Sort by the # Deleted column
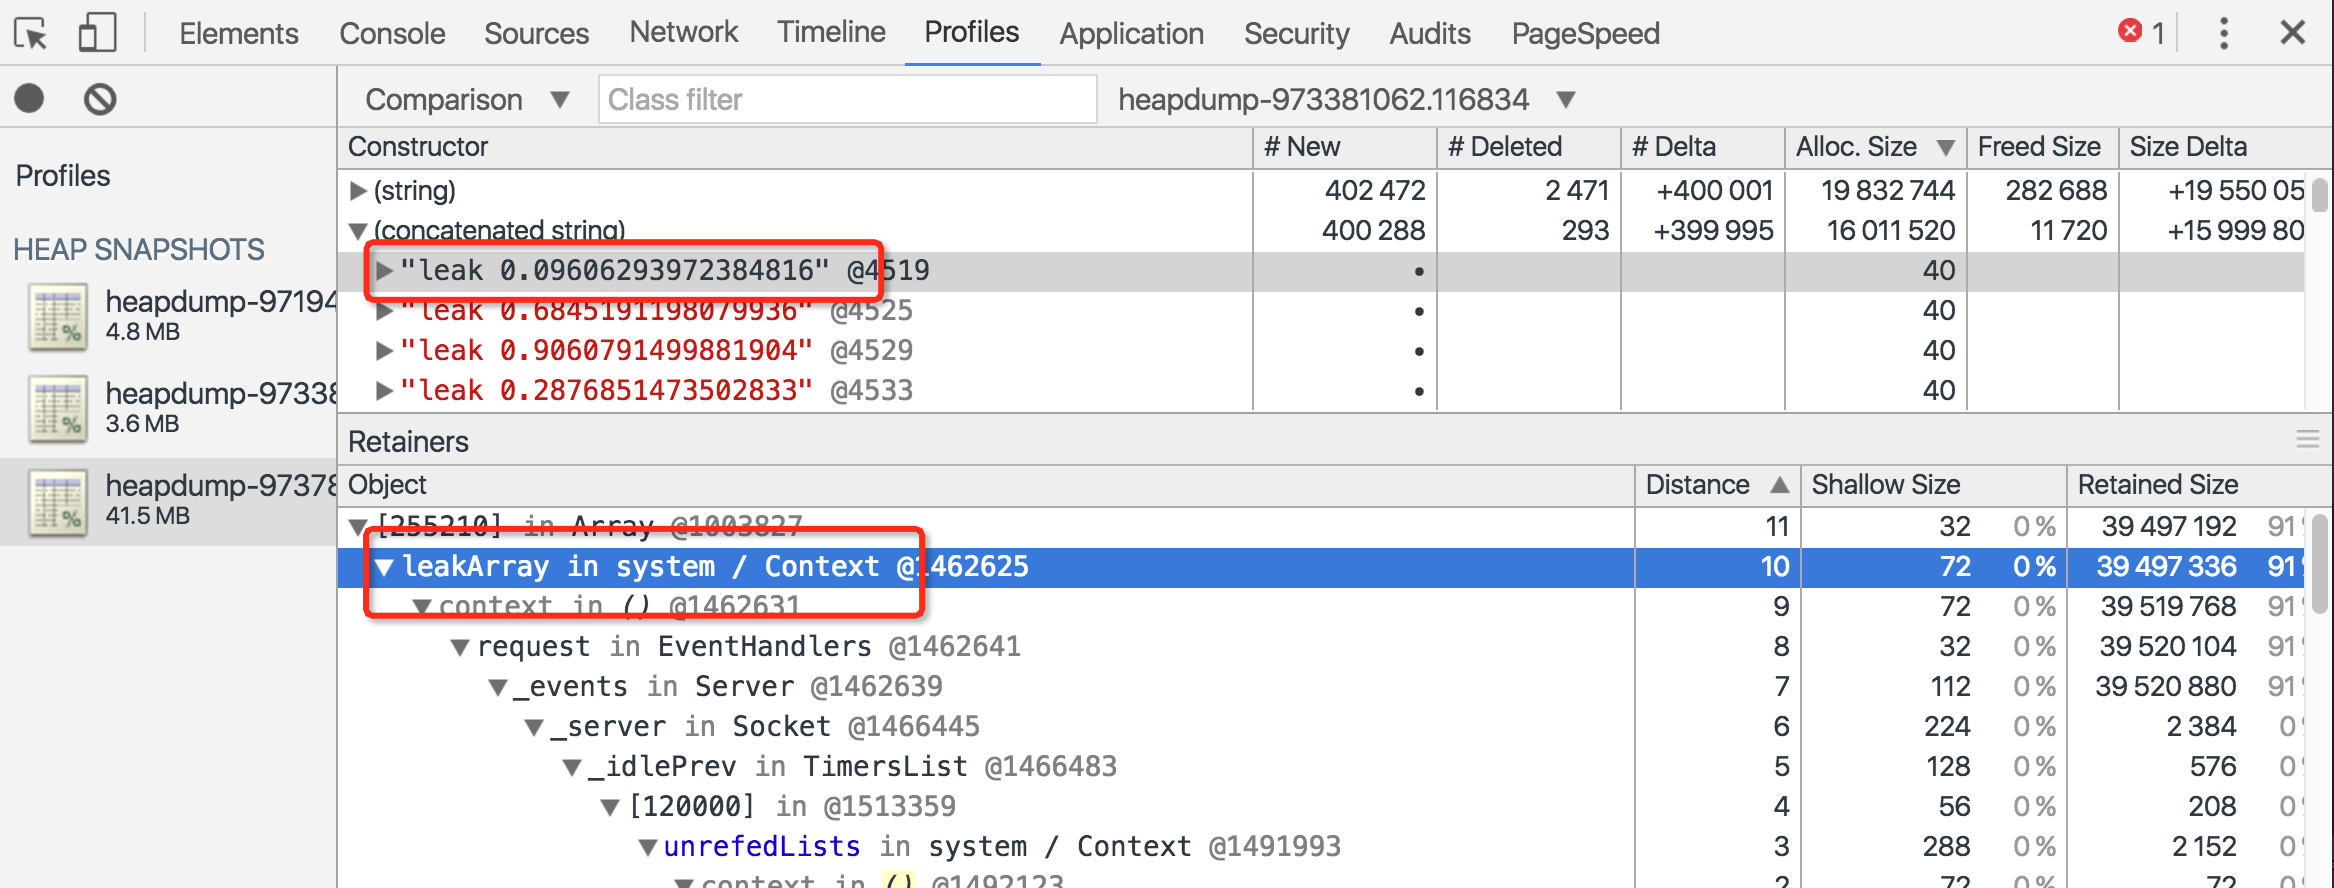This screenshot has width=2334, height=888. (1528, 147)
